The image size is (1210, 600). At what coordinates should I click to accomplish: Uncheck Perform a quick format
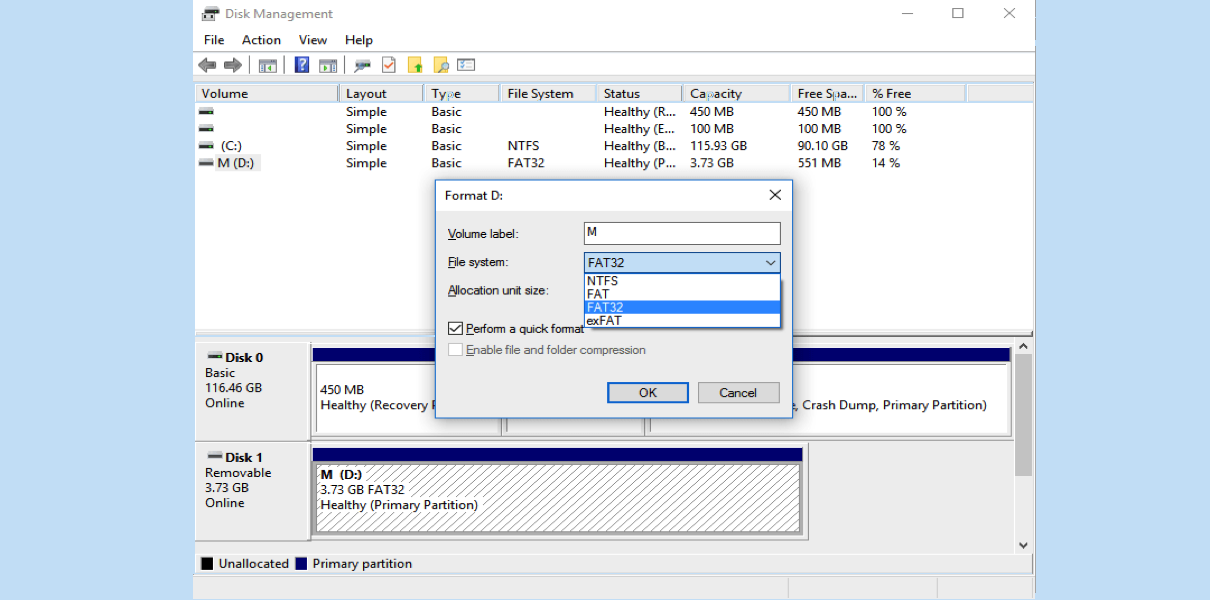pos(456,329)
